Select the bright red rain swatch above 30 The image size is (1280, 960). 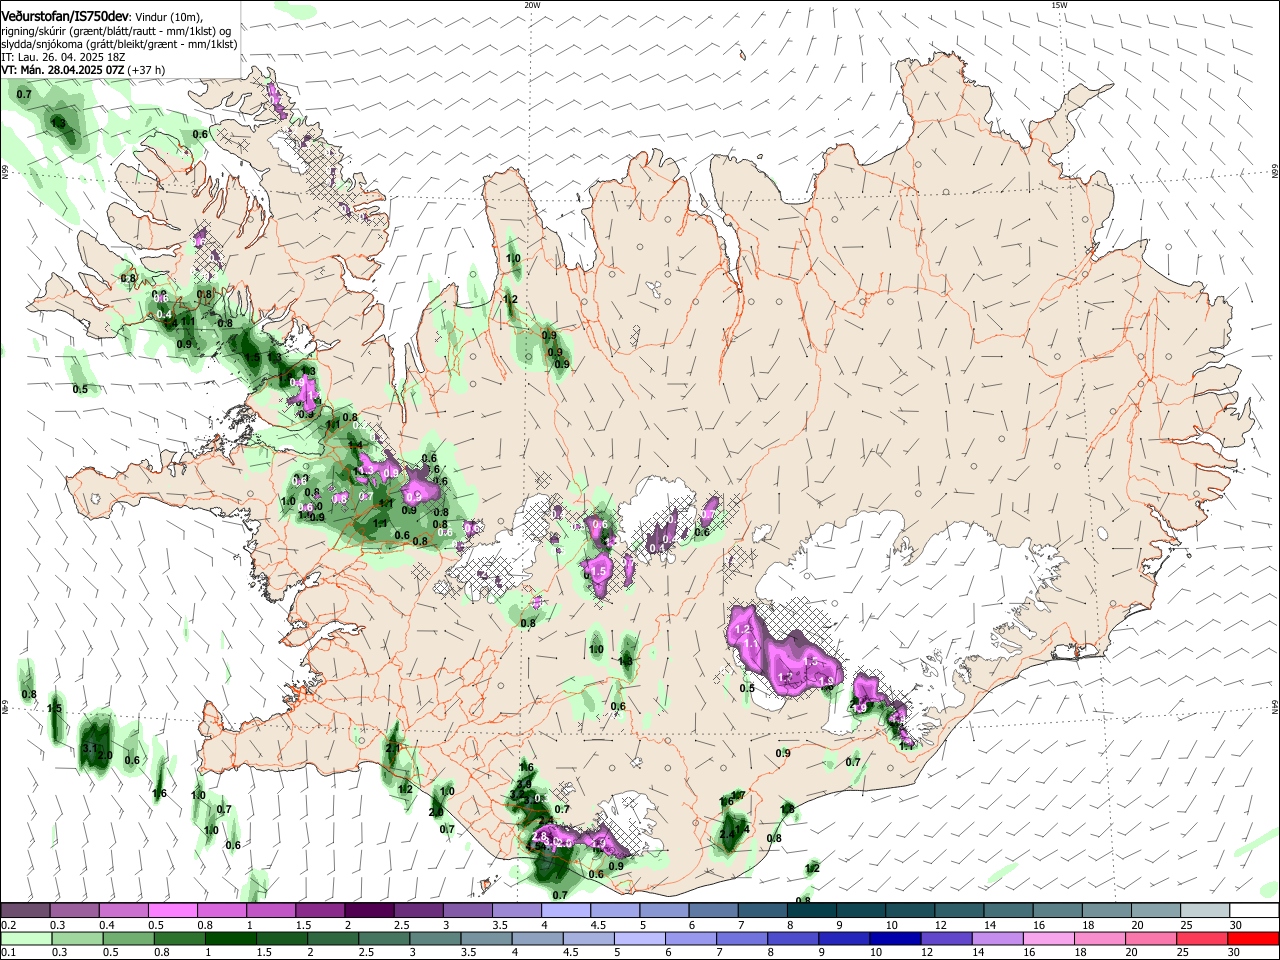(1252, 938)
